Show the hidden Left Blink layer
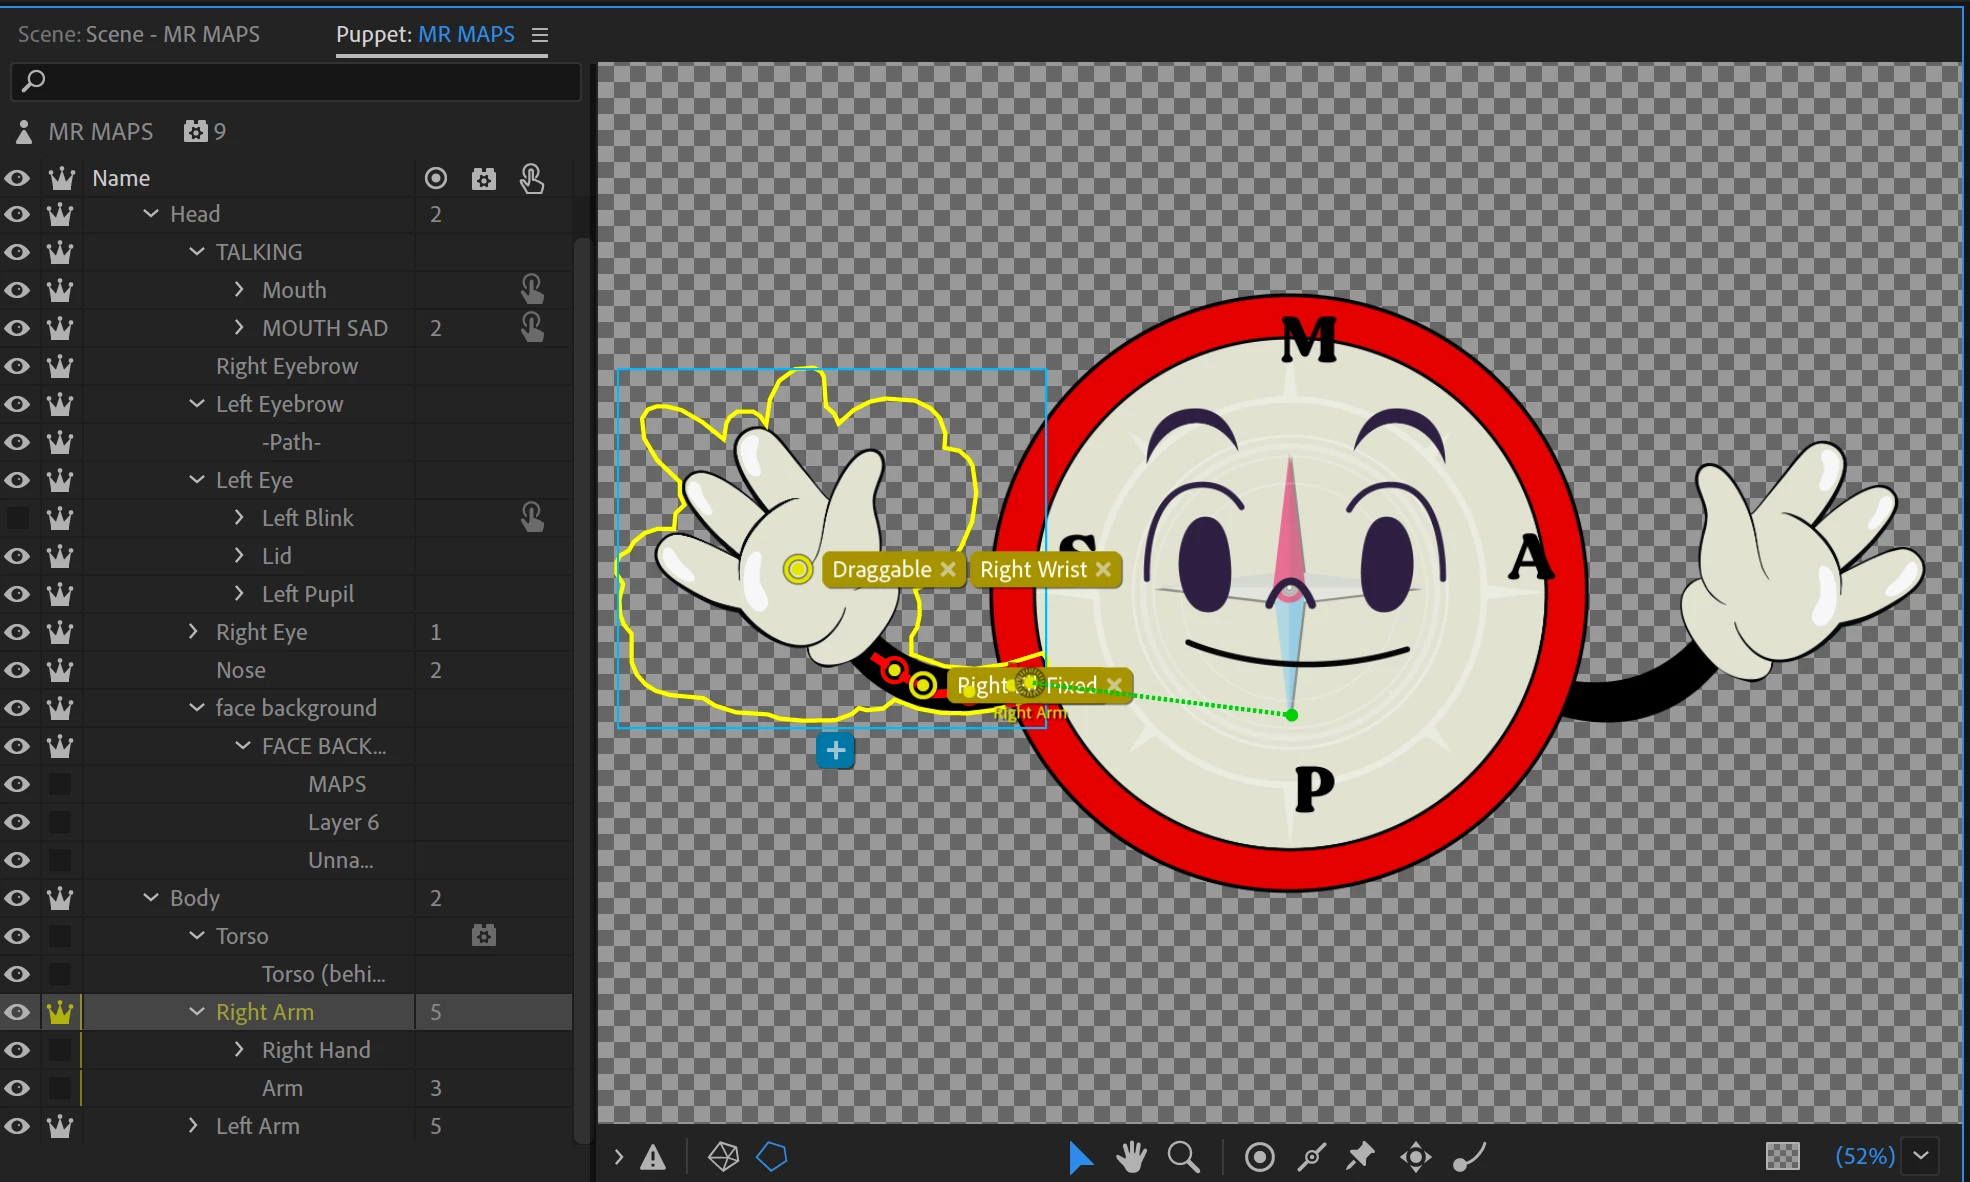The width and height of the screenshot is (1970, 1182). click(17, 518)
